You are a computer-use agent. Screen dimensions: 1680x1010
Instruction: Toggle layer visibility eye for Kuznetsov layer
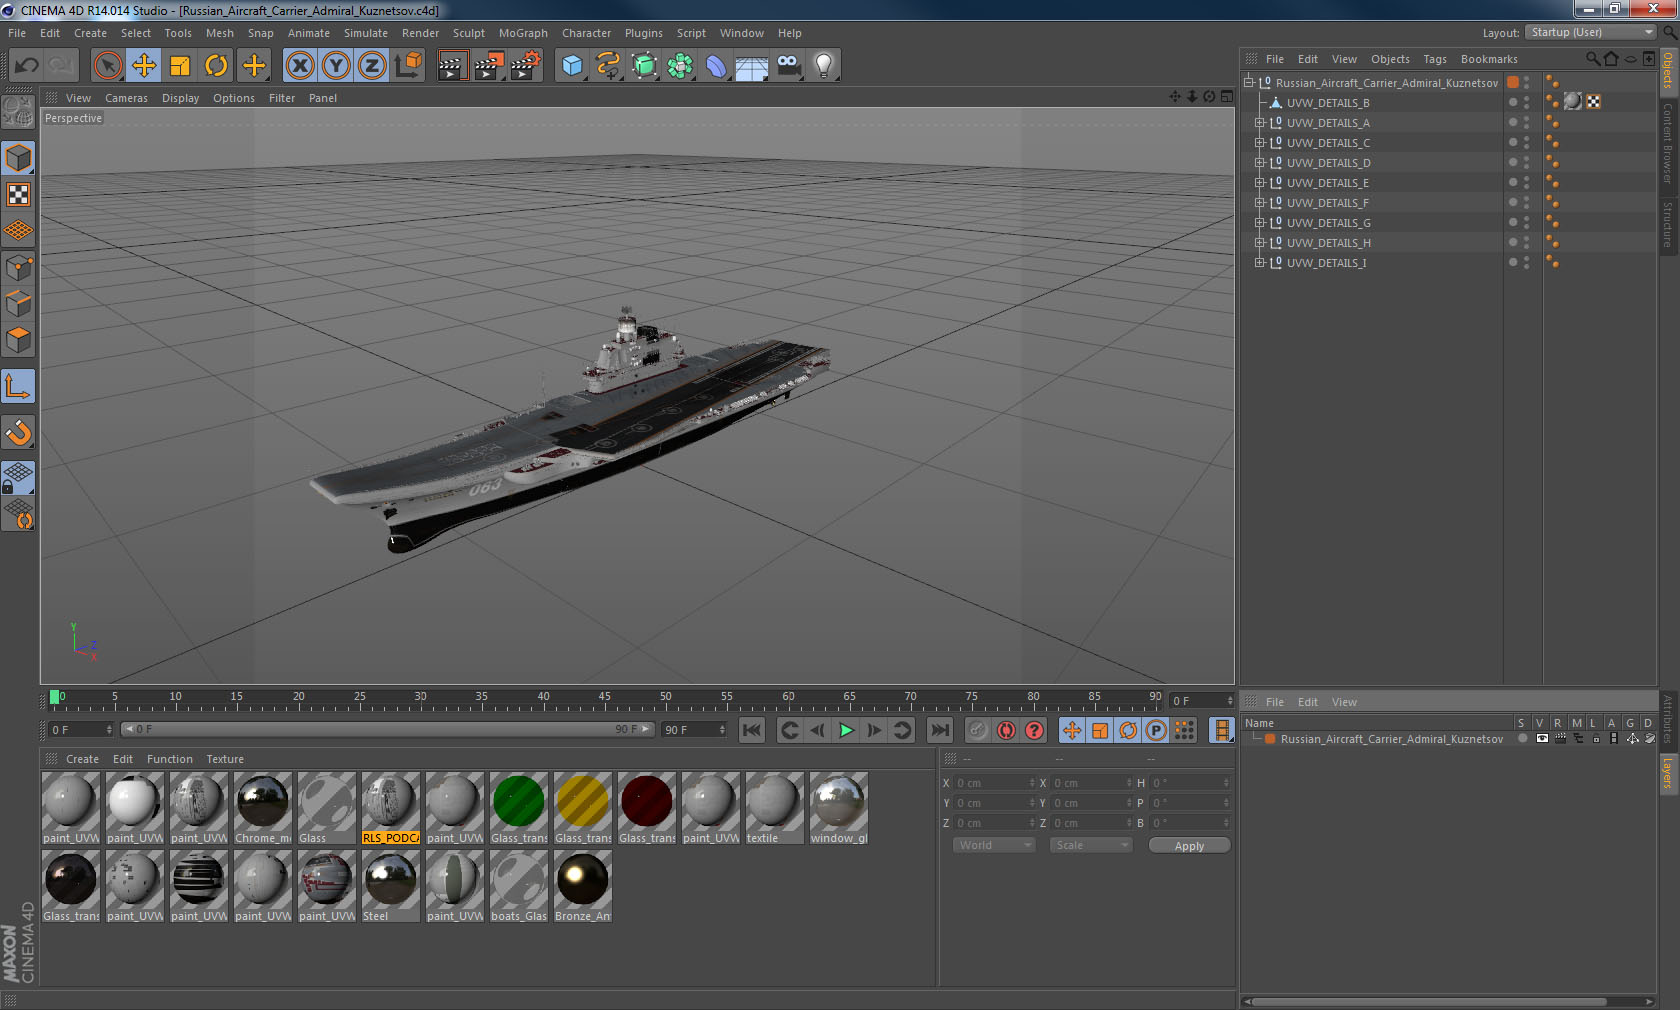[x=1542, y=739]
